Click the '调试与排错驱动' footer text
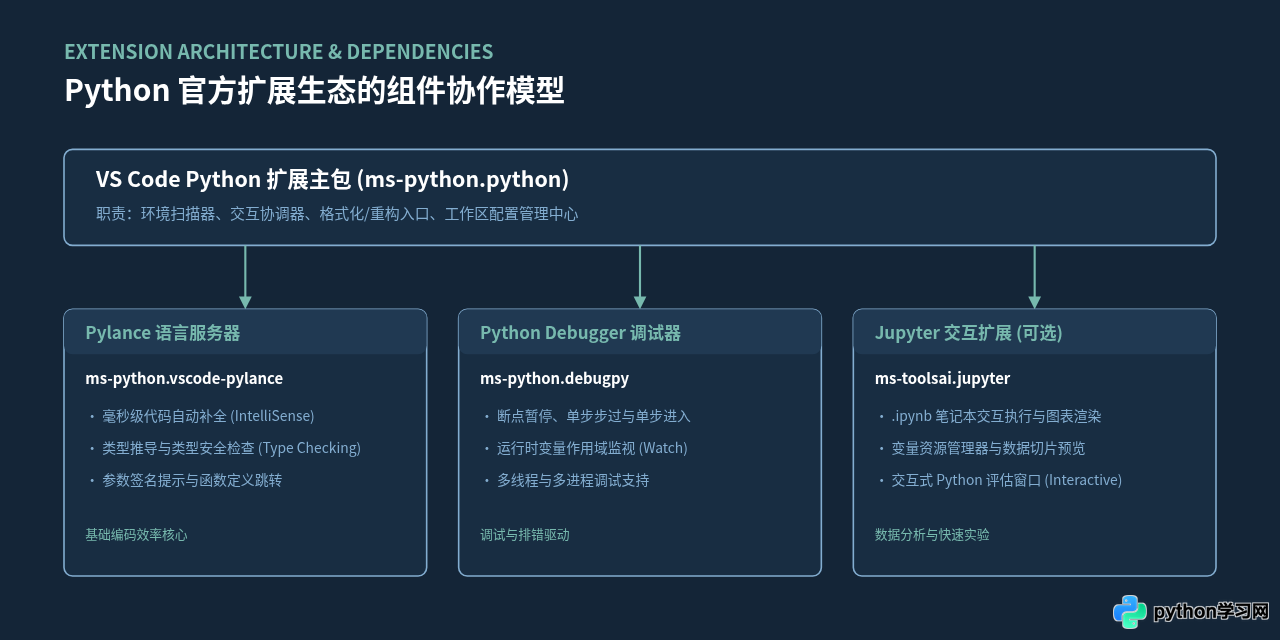 click(x=525, y=535)
